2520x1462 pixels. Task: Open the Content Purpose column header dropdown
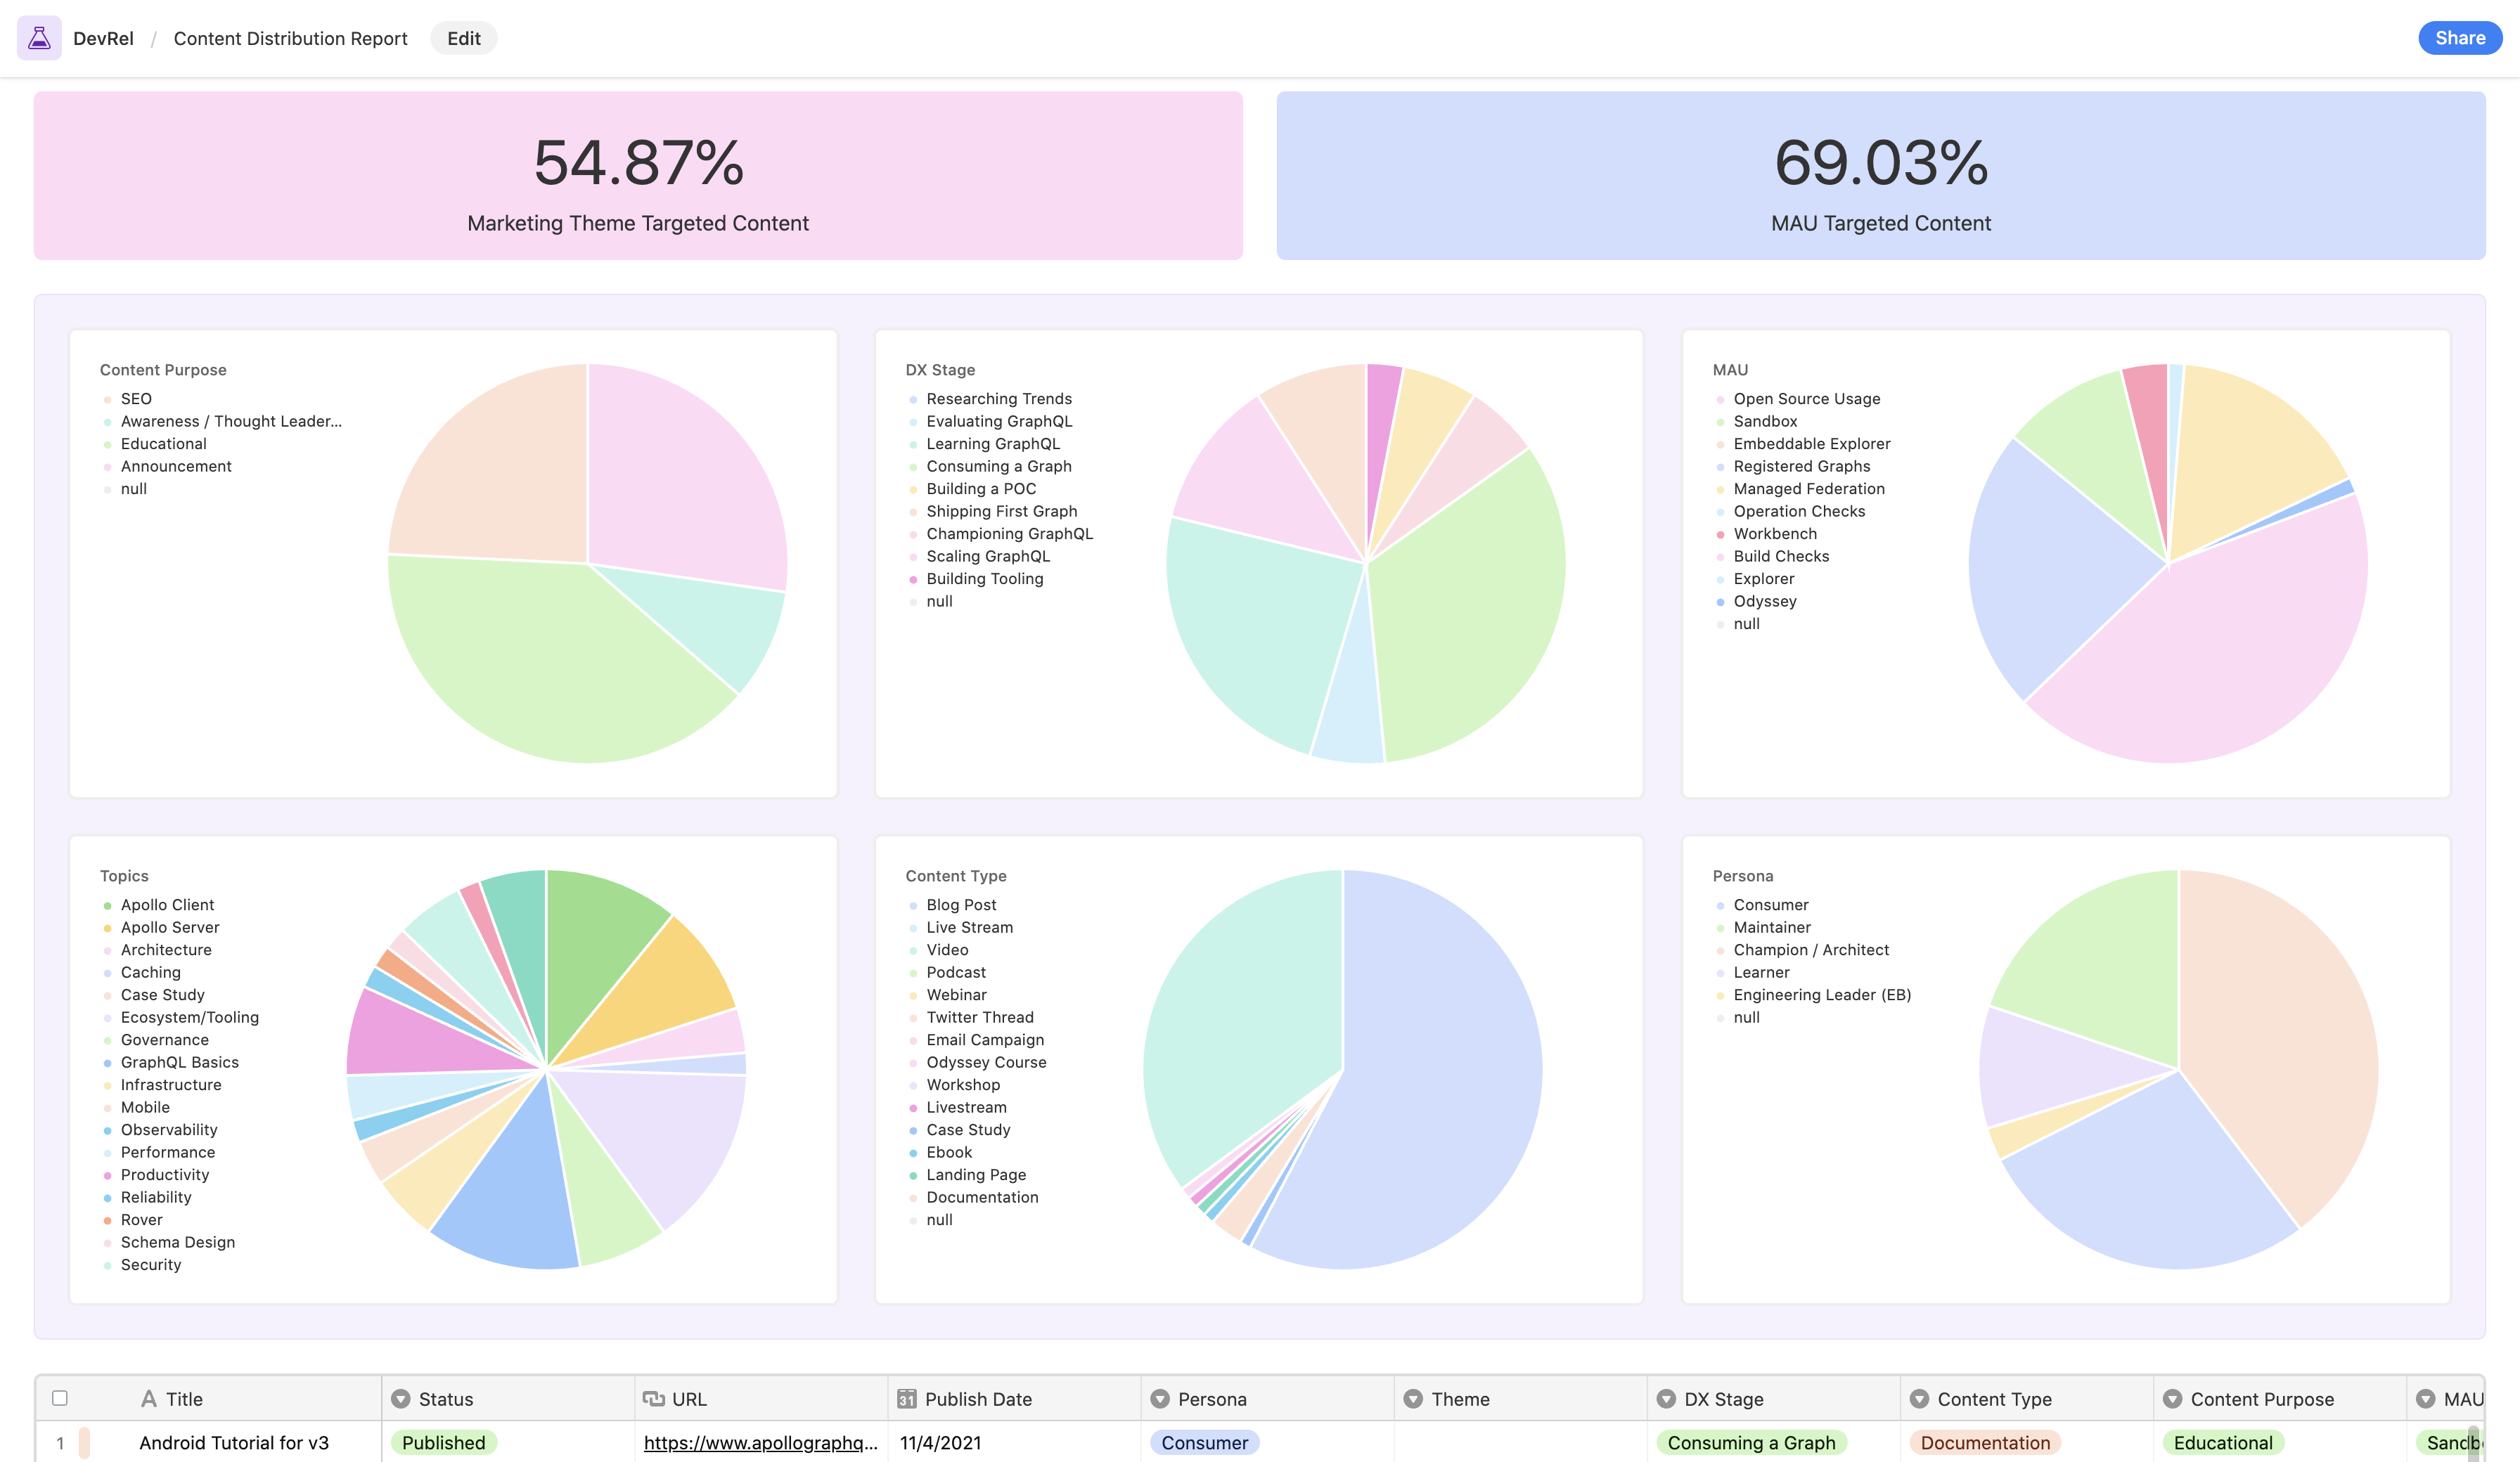click(2171, 1399)
